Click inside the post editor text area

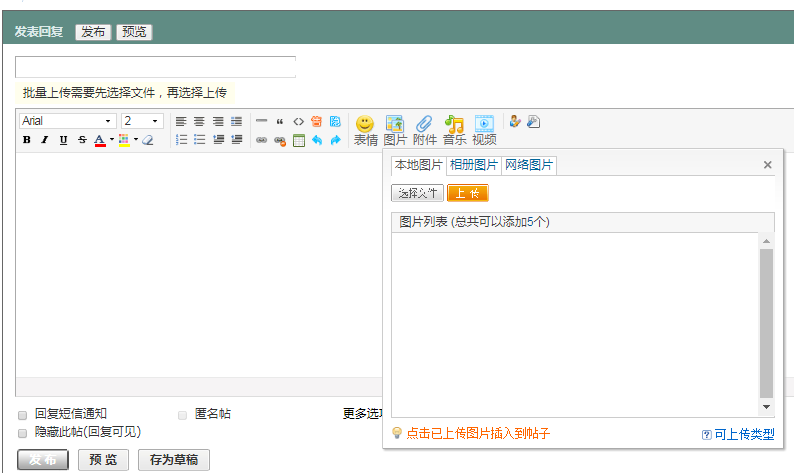198,264
